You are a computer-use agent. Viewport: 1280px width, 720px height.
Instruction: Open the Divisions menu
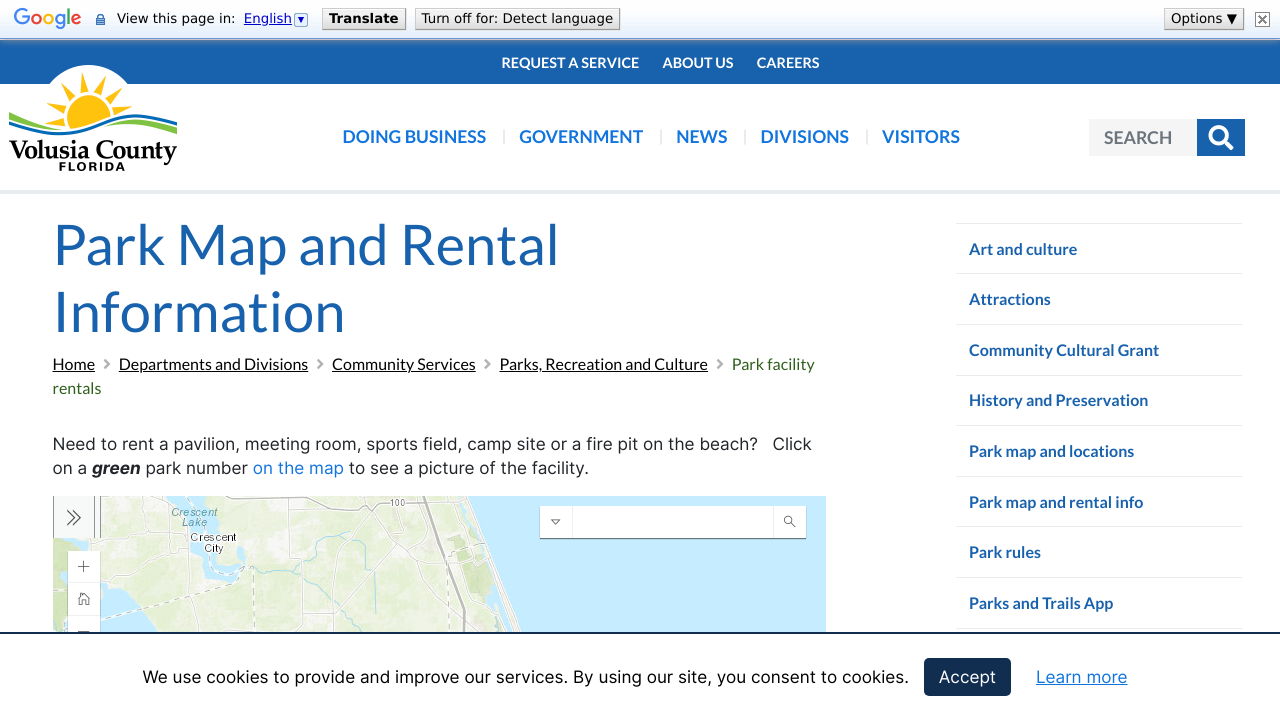pyautogui.click(x=805, y=137)
